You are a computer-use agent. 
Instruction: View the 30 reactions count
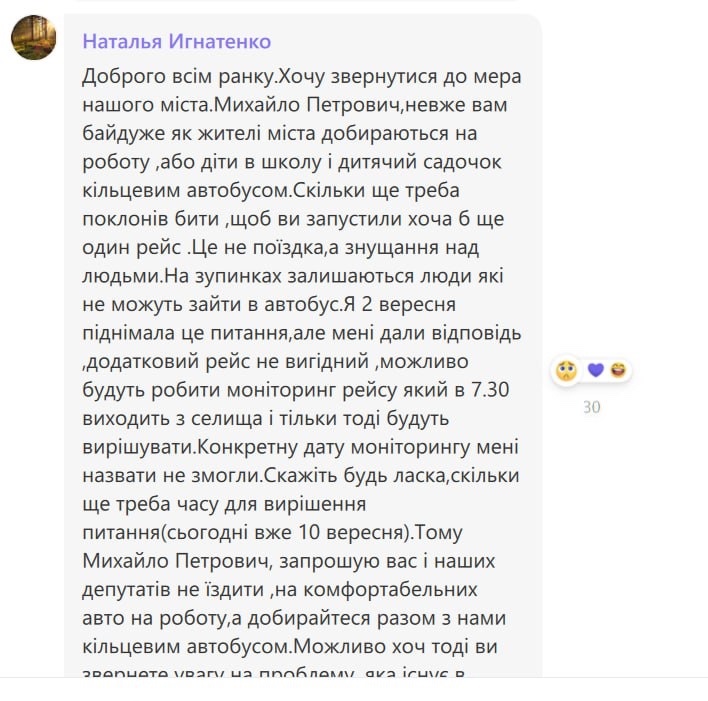(x=592, y=407)
